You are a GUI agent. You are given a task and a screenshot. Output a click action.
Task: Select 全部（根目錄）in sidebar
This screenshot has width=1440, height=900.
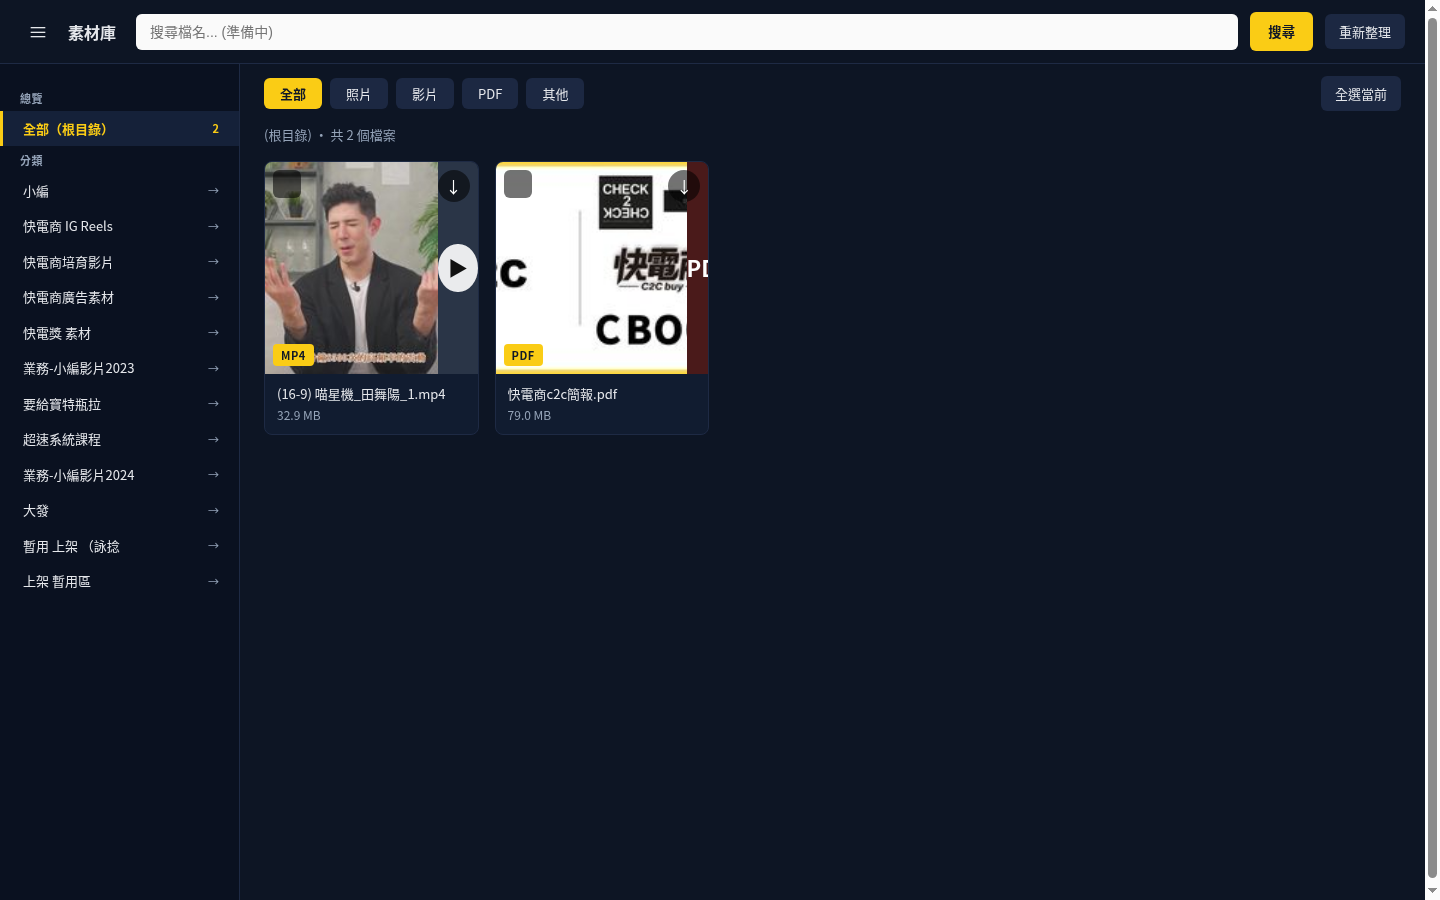(x=120, y=129)
